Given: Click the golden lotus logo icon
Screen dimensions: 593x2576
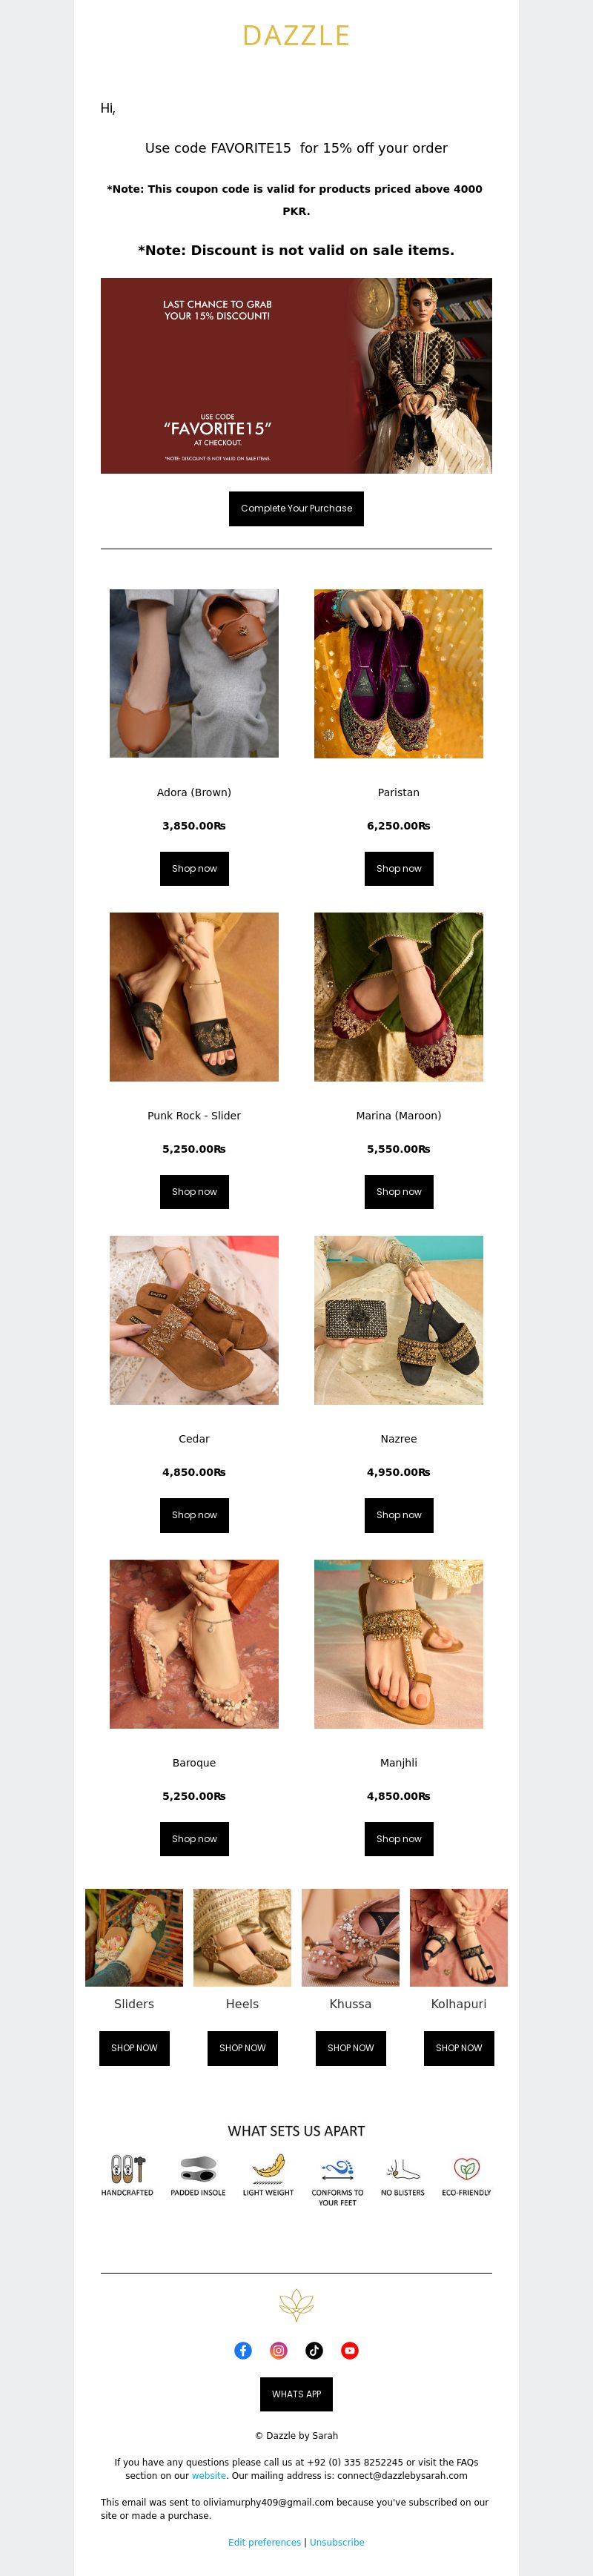Looking at the screenshot, I should click(x=296, y=2305).
